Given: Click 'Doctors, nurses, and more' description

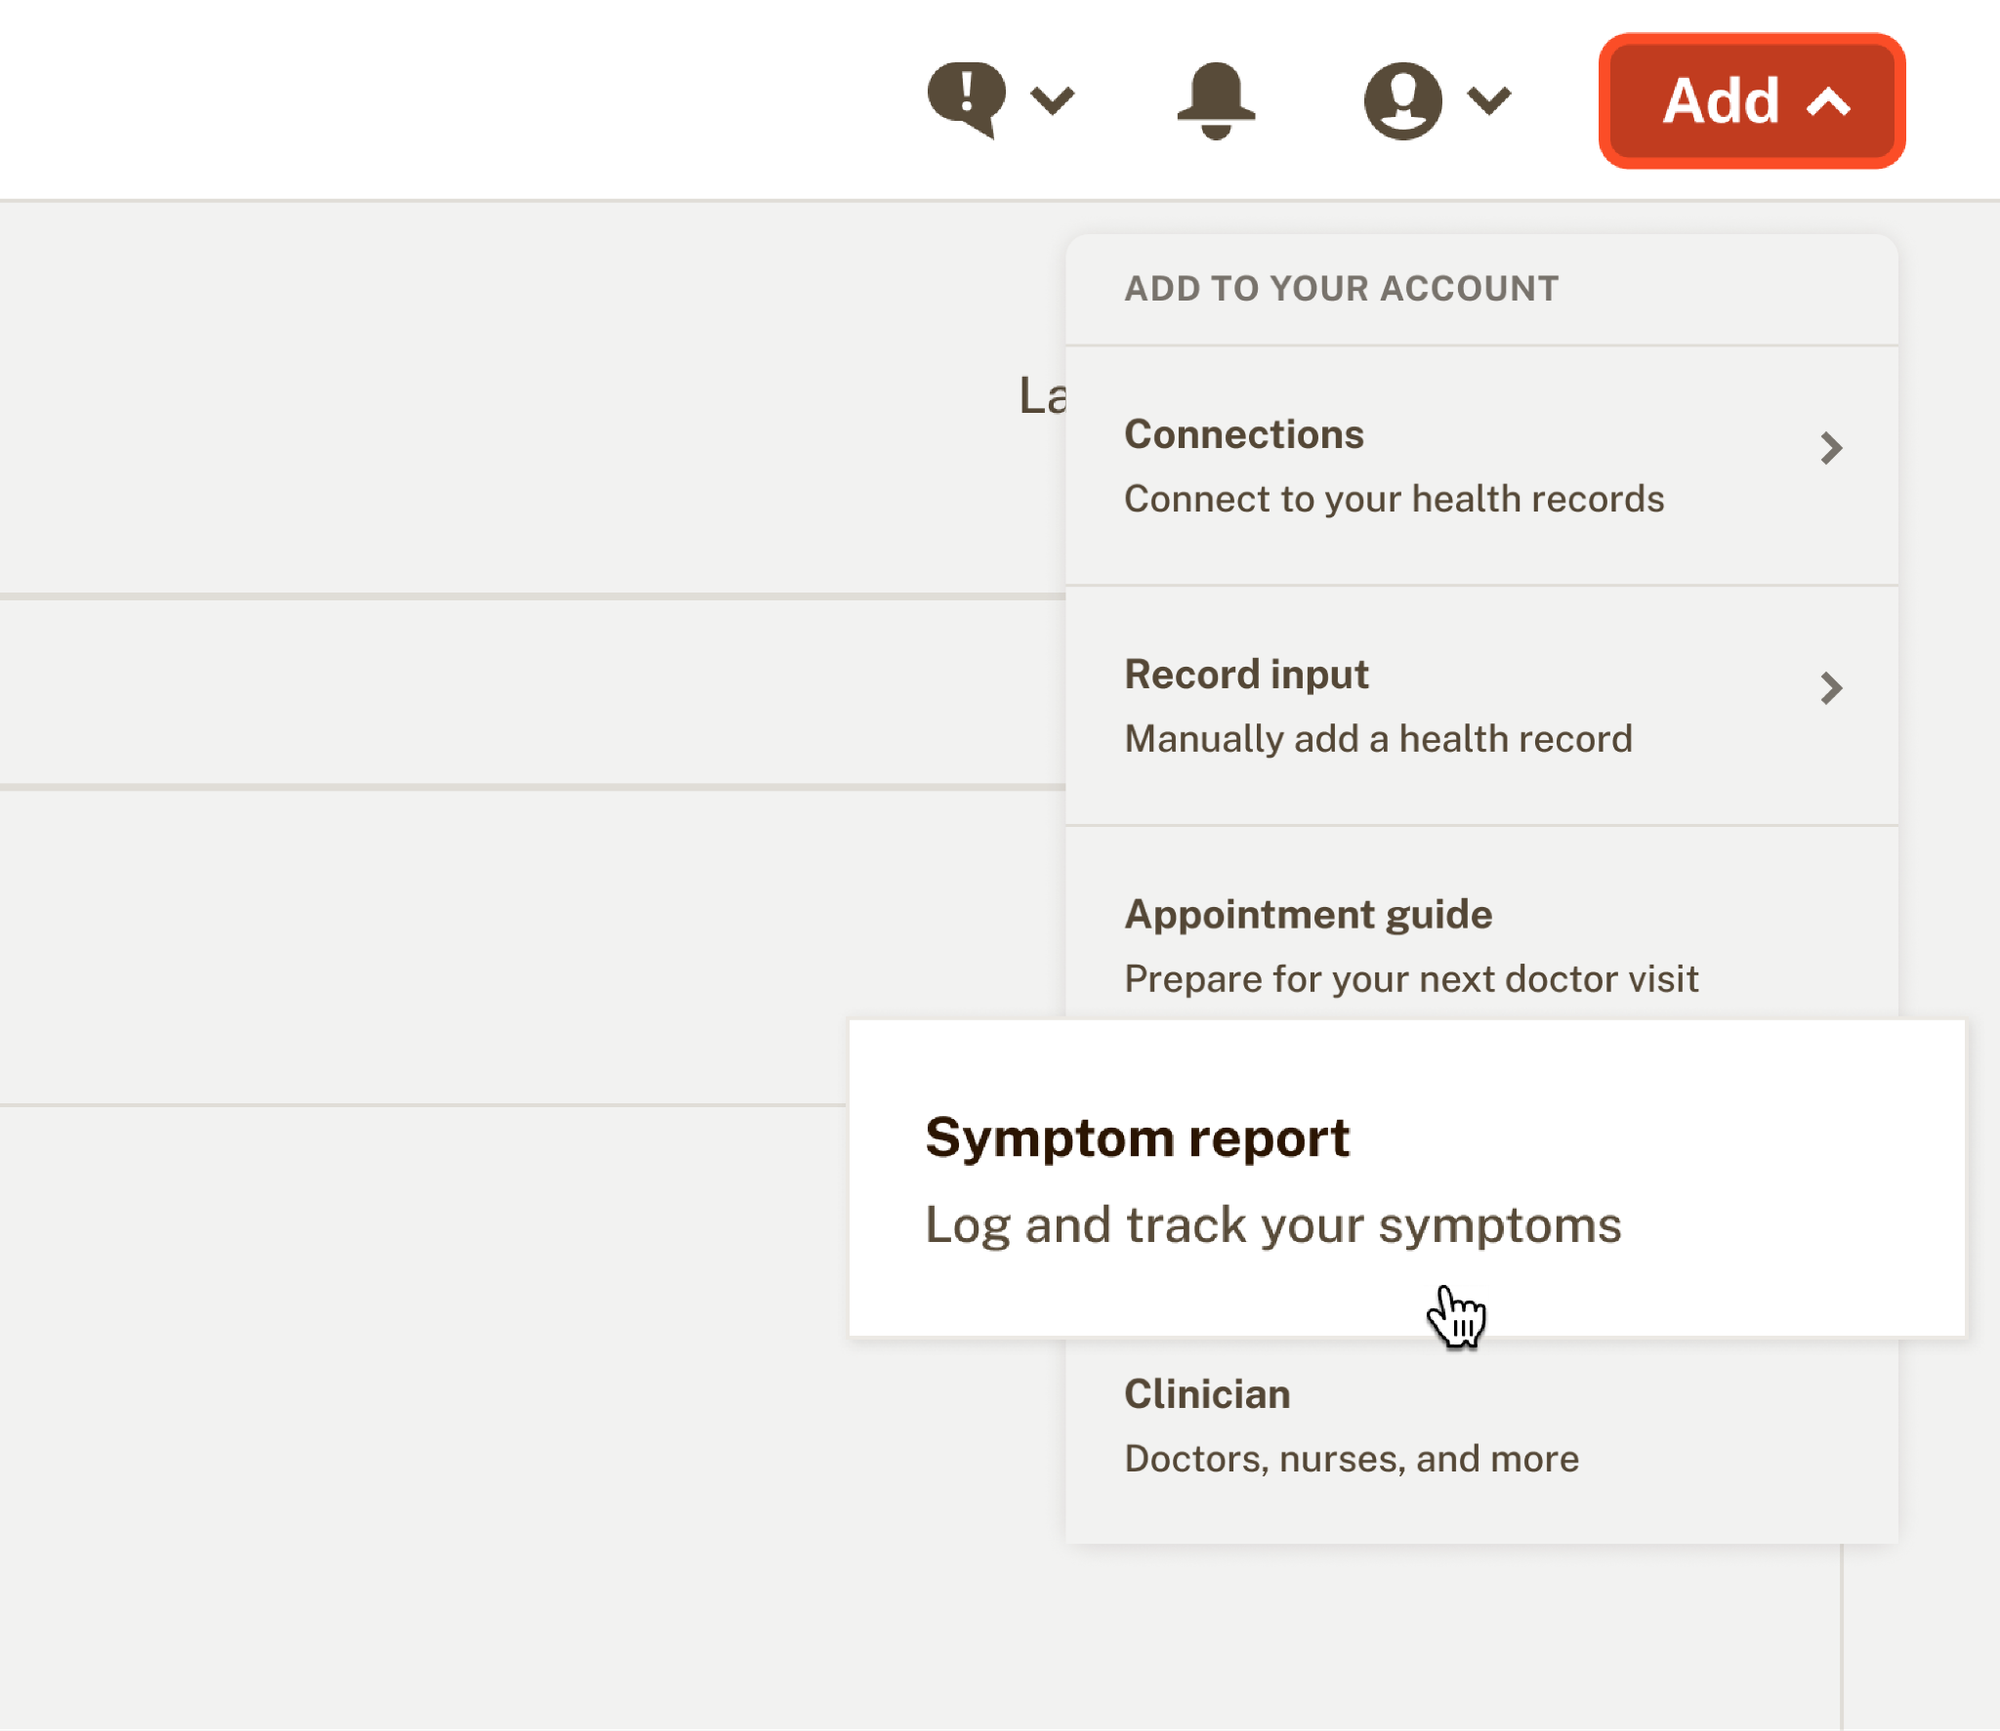Looking at the screenshot, I should click(x=1352, y=1459).
